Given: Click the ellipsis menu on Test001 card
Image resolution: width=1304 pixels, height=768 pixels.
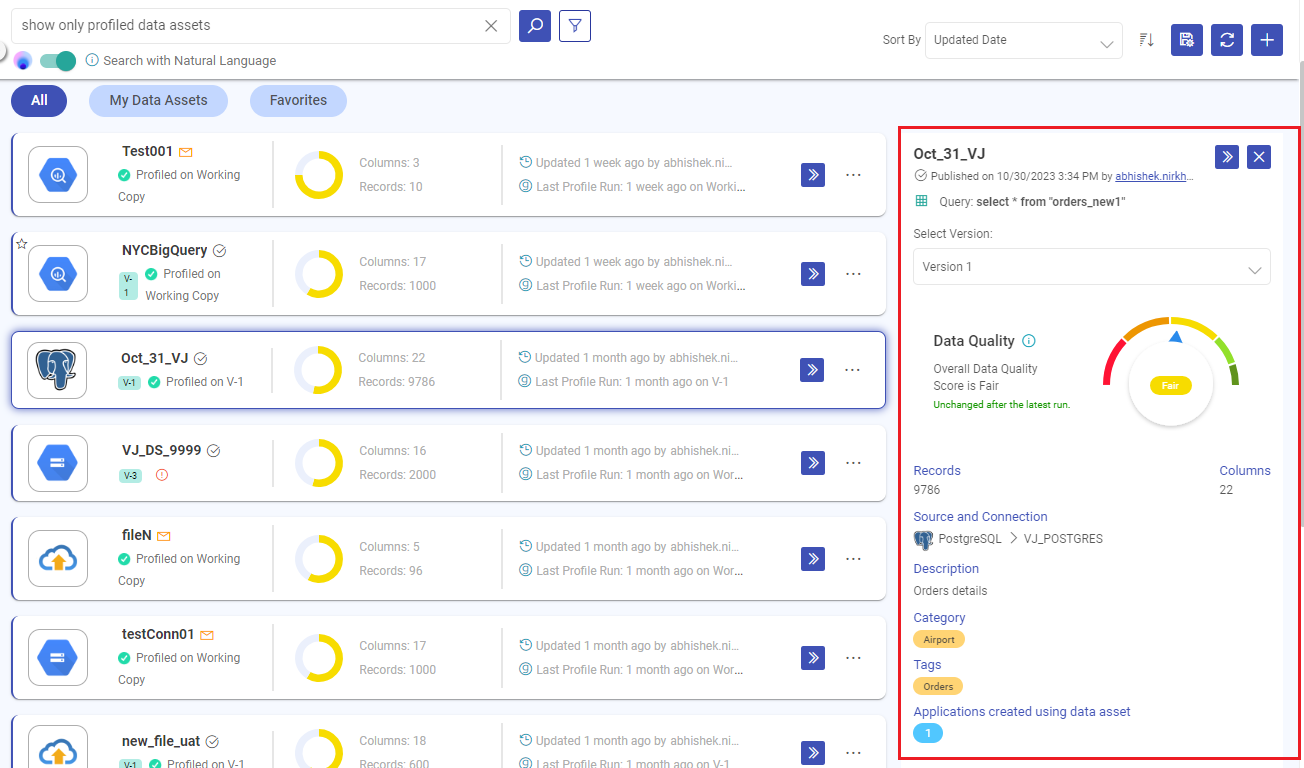Looking at the screenshot, I should click(x=853, y=175).
